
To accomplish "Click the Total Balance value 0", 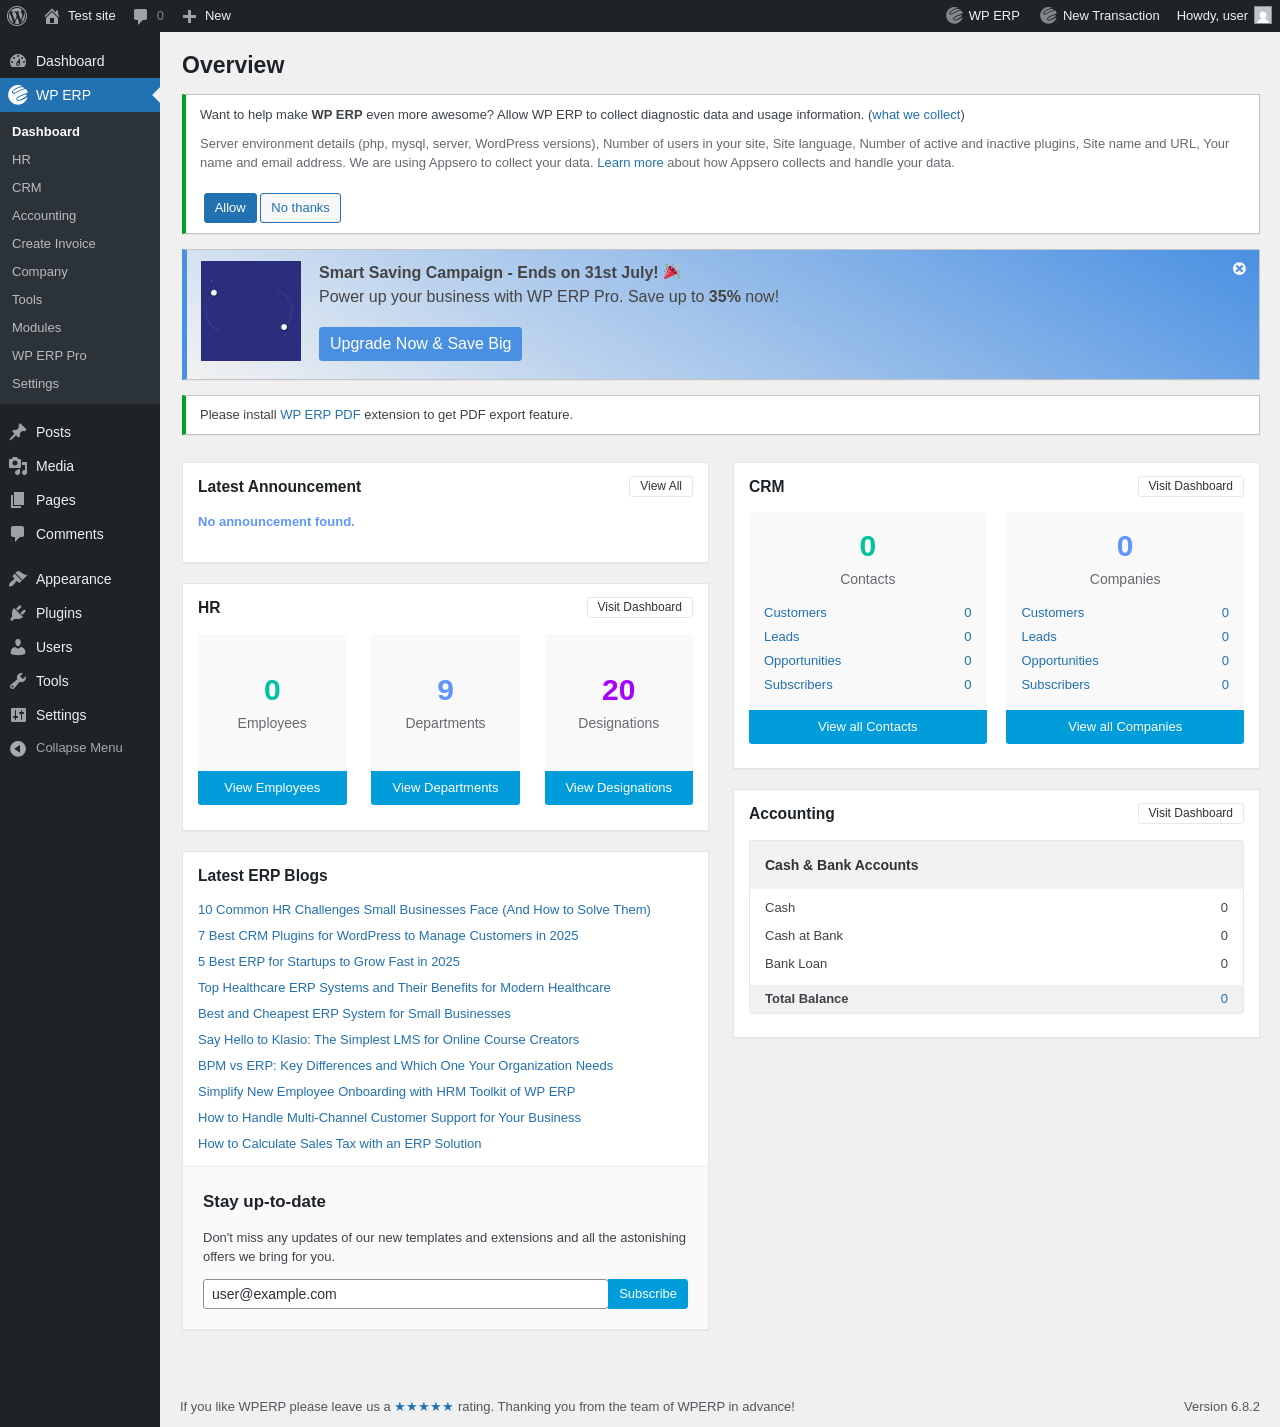I will [1224, 999].
